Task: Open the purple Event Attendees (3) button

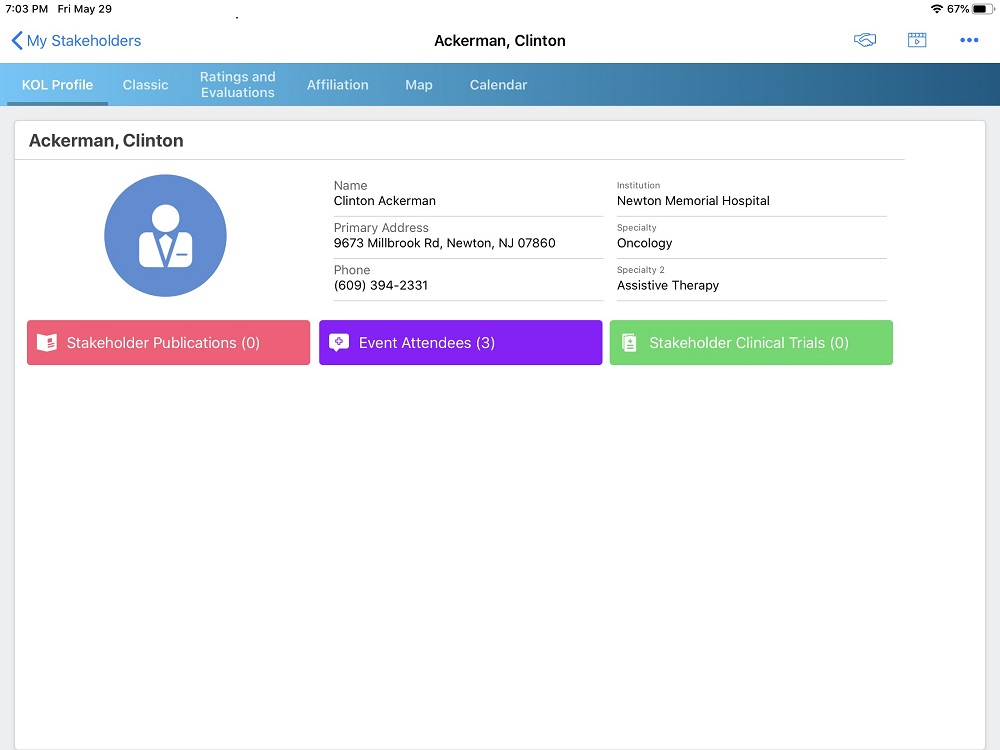Action: [460, 343]
